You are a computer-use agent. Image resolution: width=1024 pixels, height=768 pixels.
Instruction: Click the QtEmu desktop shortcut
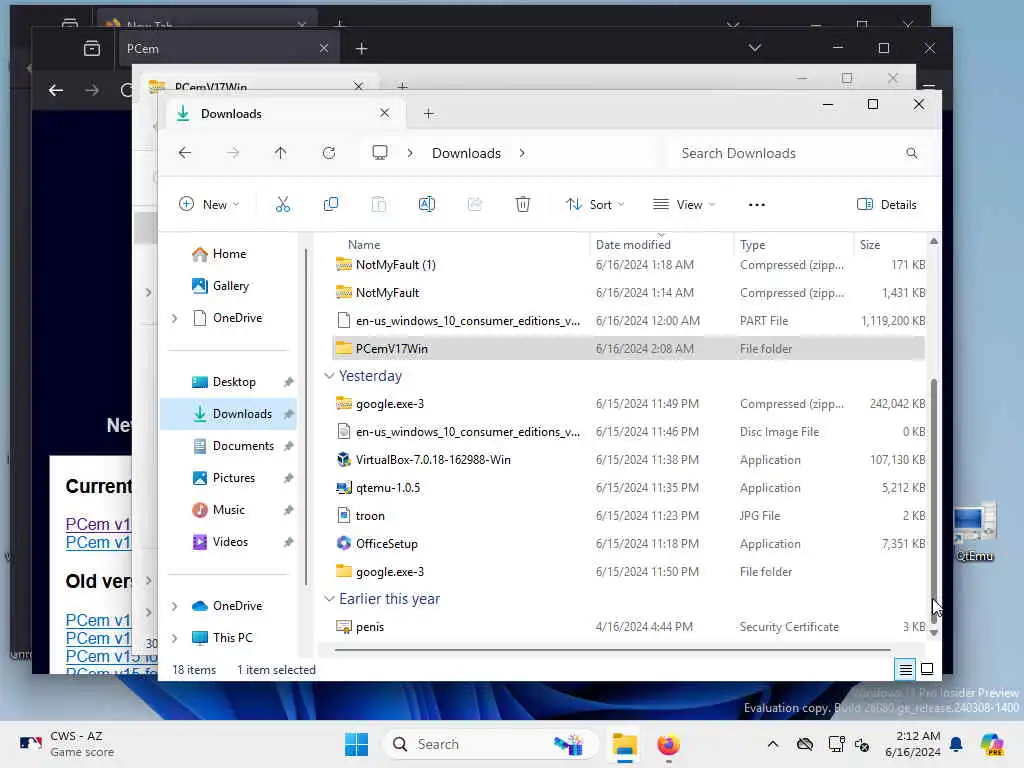click(974, 532)
